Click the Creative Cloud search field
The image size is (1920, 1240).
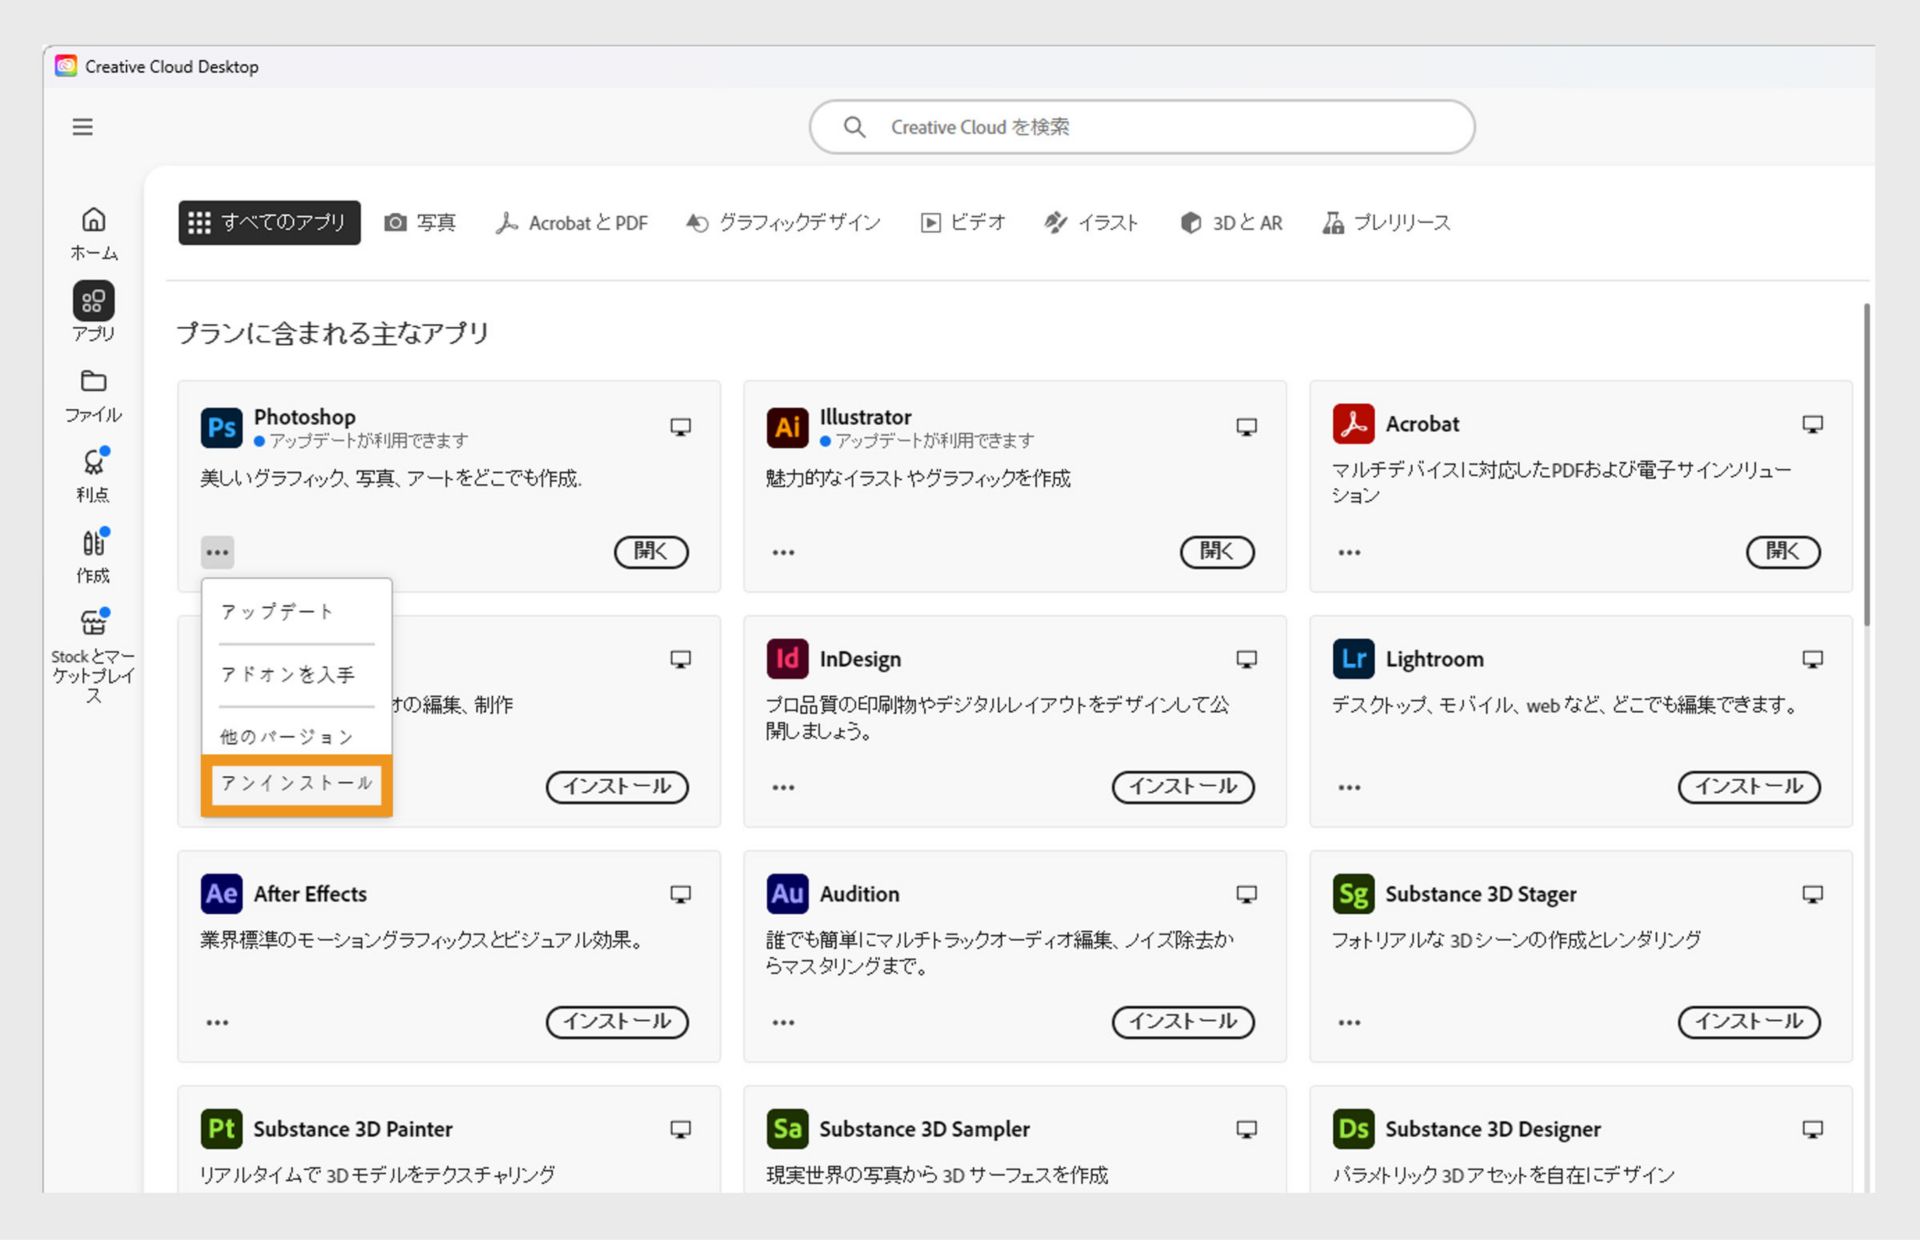point(1142,127)
